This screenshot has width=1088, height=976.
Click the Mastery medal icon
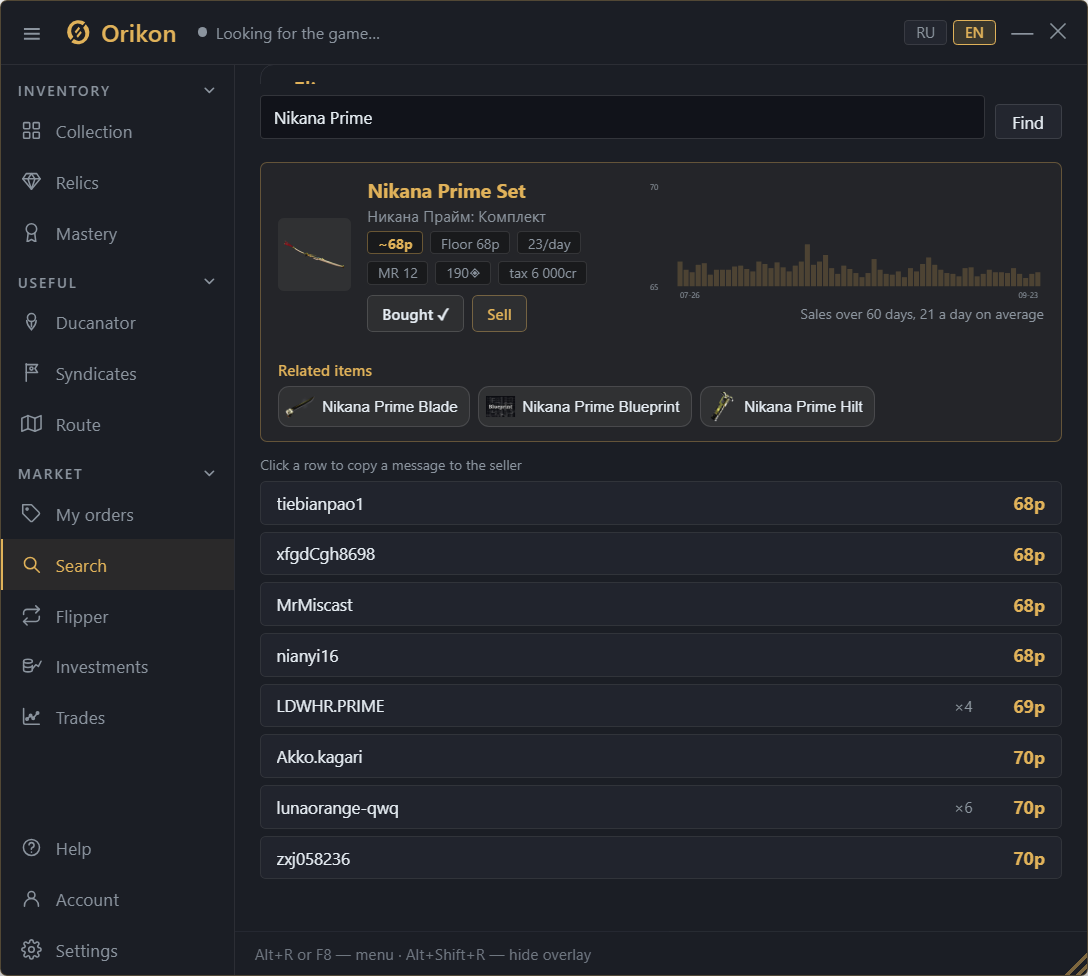[x=31, y=233]
